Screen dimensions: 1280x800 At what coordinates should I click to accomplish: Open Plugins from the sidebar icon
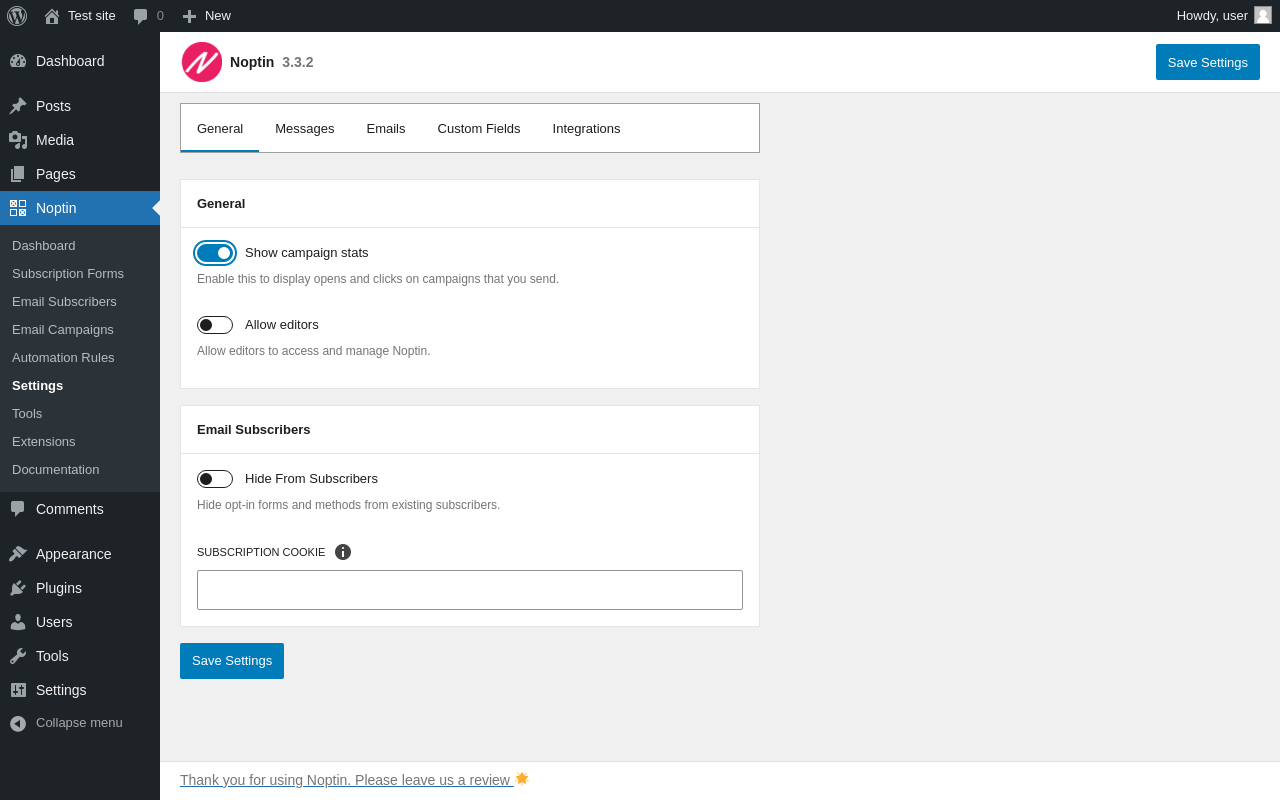(x=18, y=588)
